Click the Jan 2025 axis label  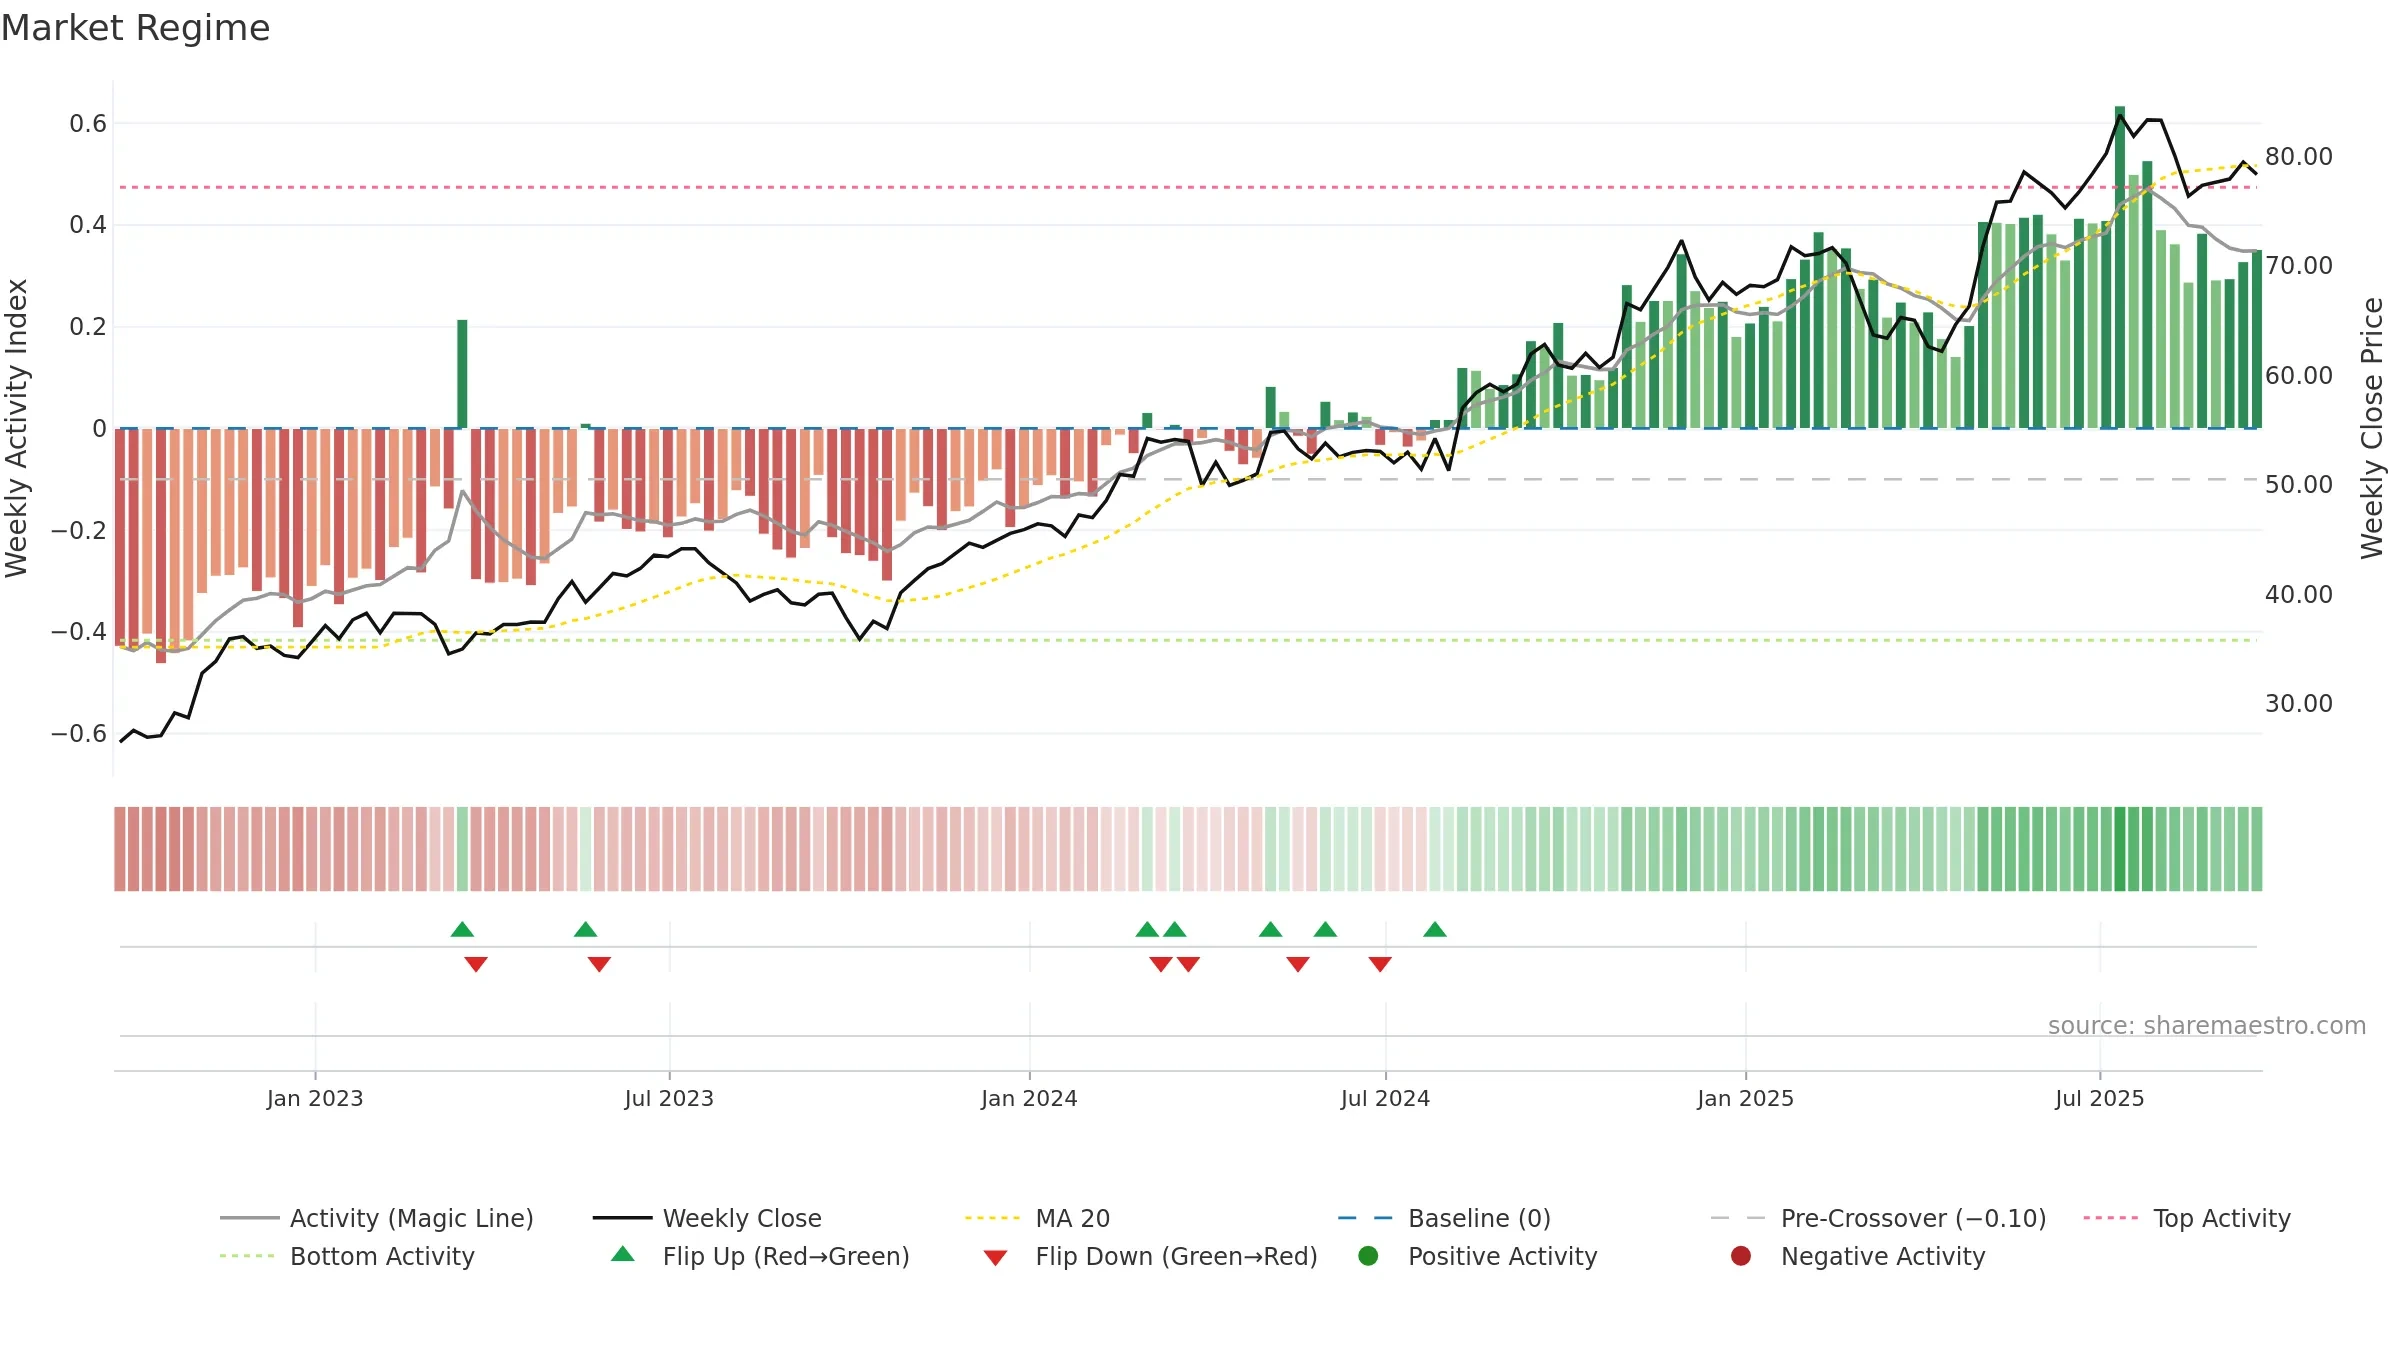click(1745, 1098)
